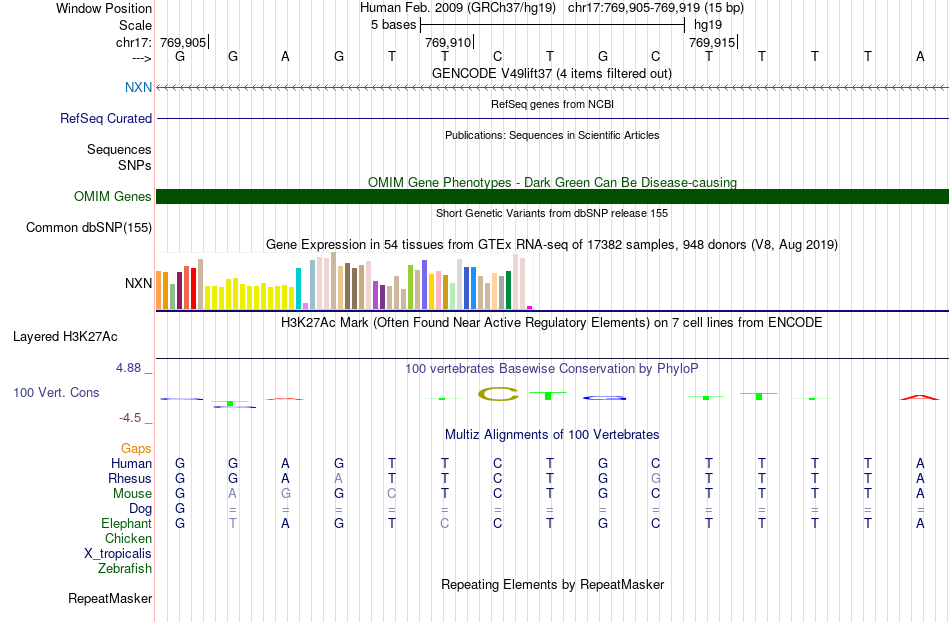This screenshot has width=950, height=622.
Task: Click the Gene Expression in 54 tissues title
Action: [552, 245]
